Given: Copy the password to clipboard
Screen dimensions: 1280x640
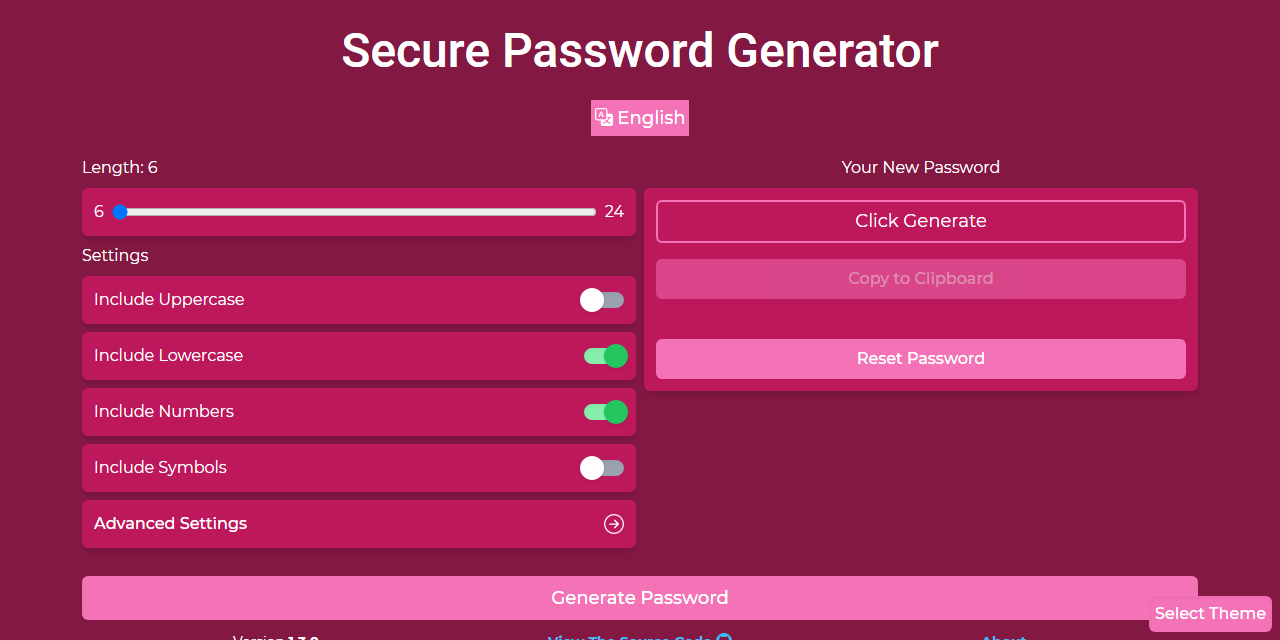Looking at the screenshot, I should point(920,278).
